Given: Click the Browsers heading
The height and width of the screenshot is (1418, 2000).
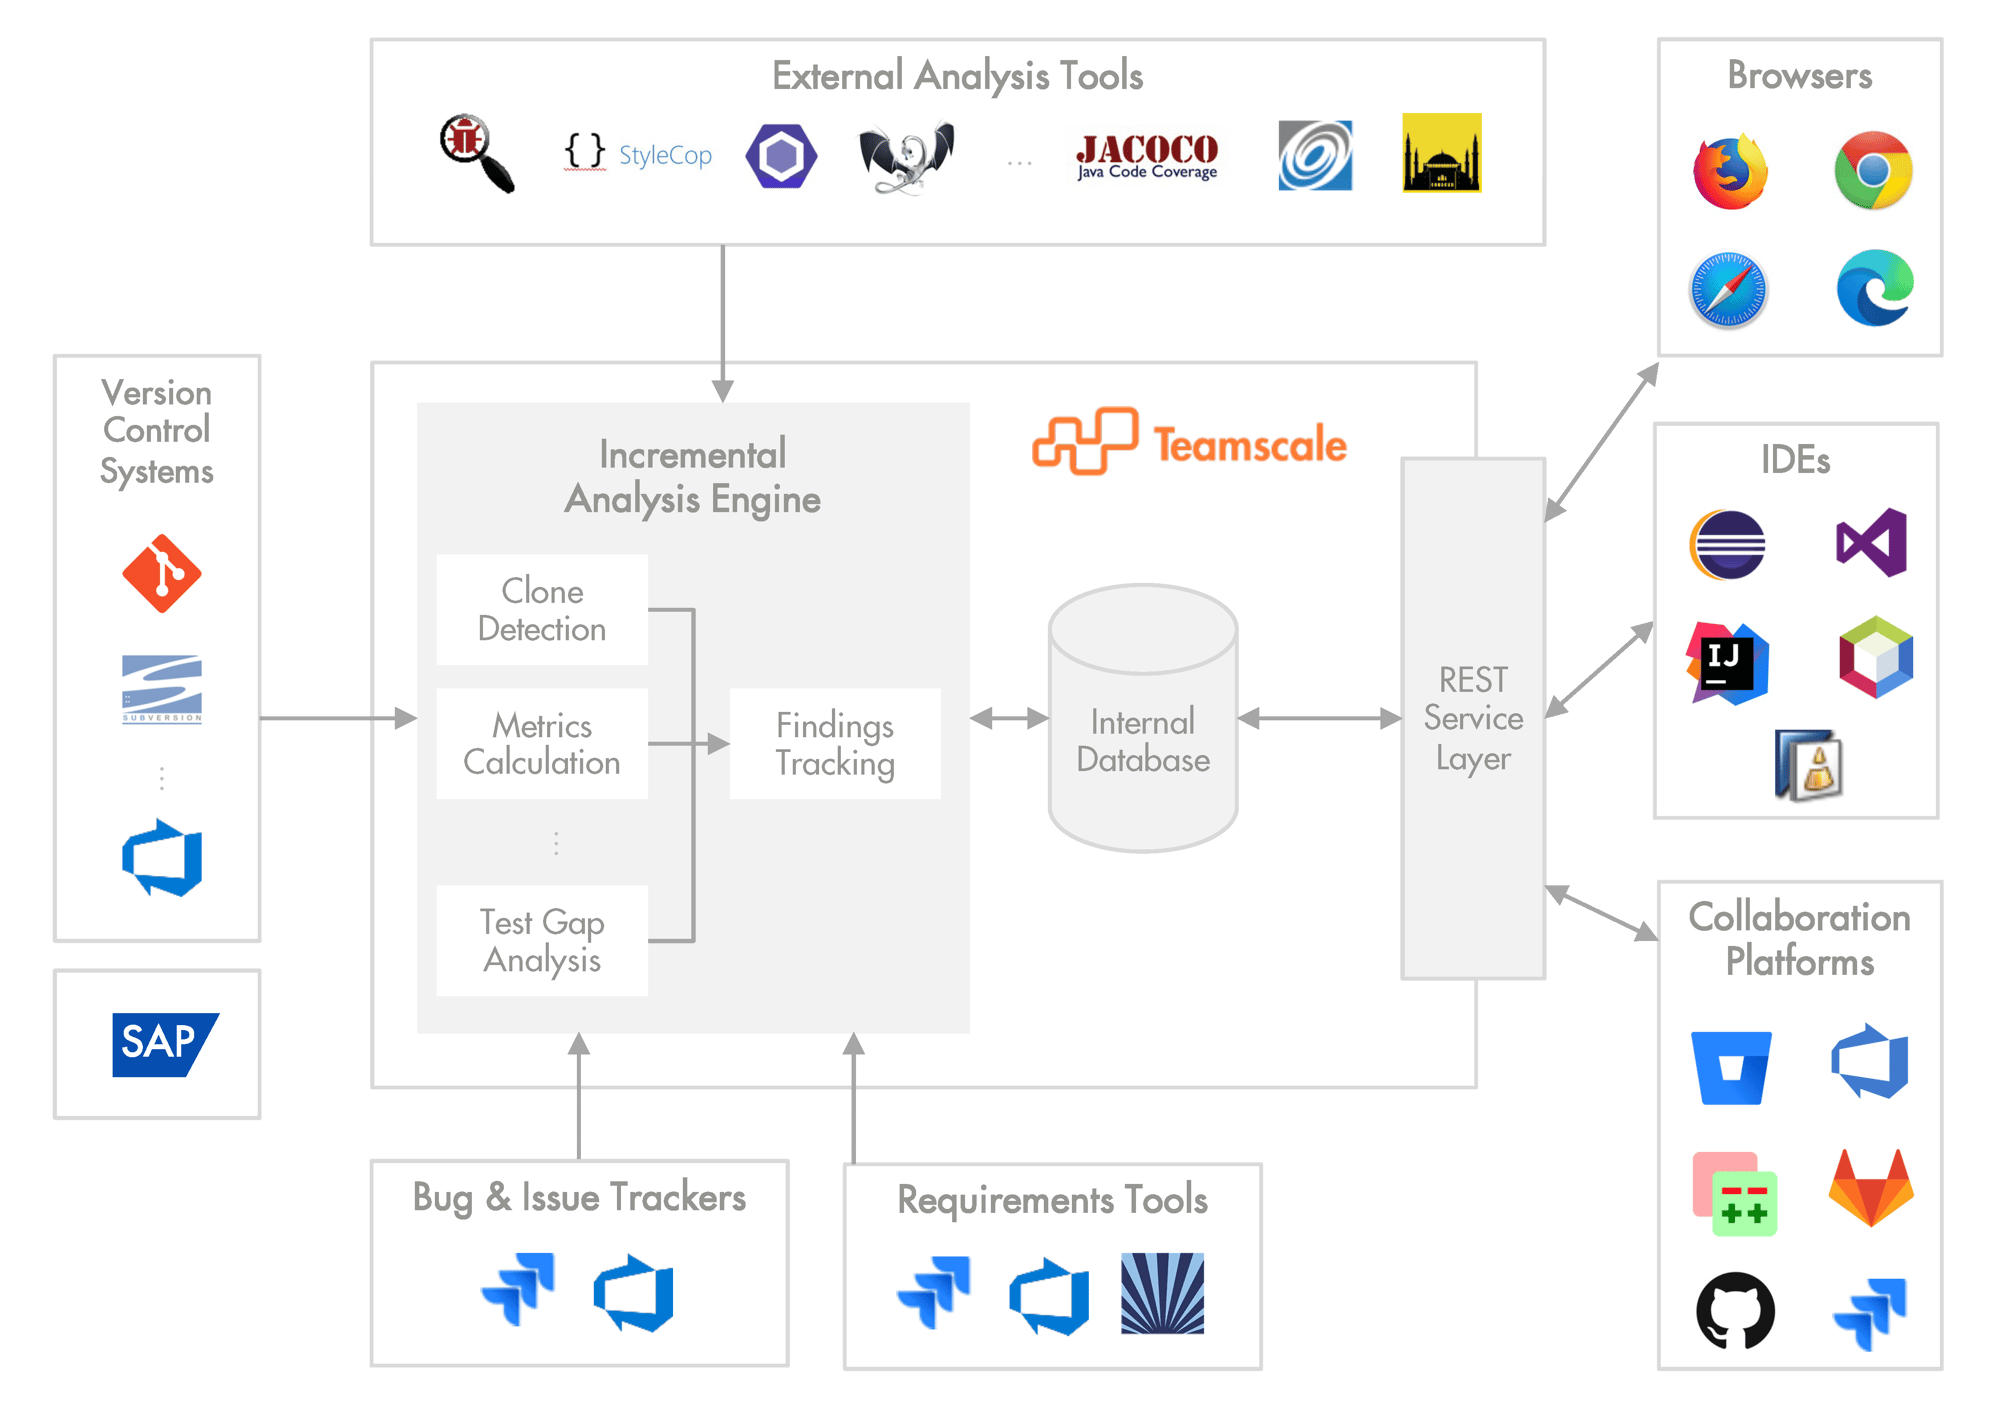Looking at the screenshot, I should click(1800, 75).
